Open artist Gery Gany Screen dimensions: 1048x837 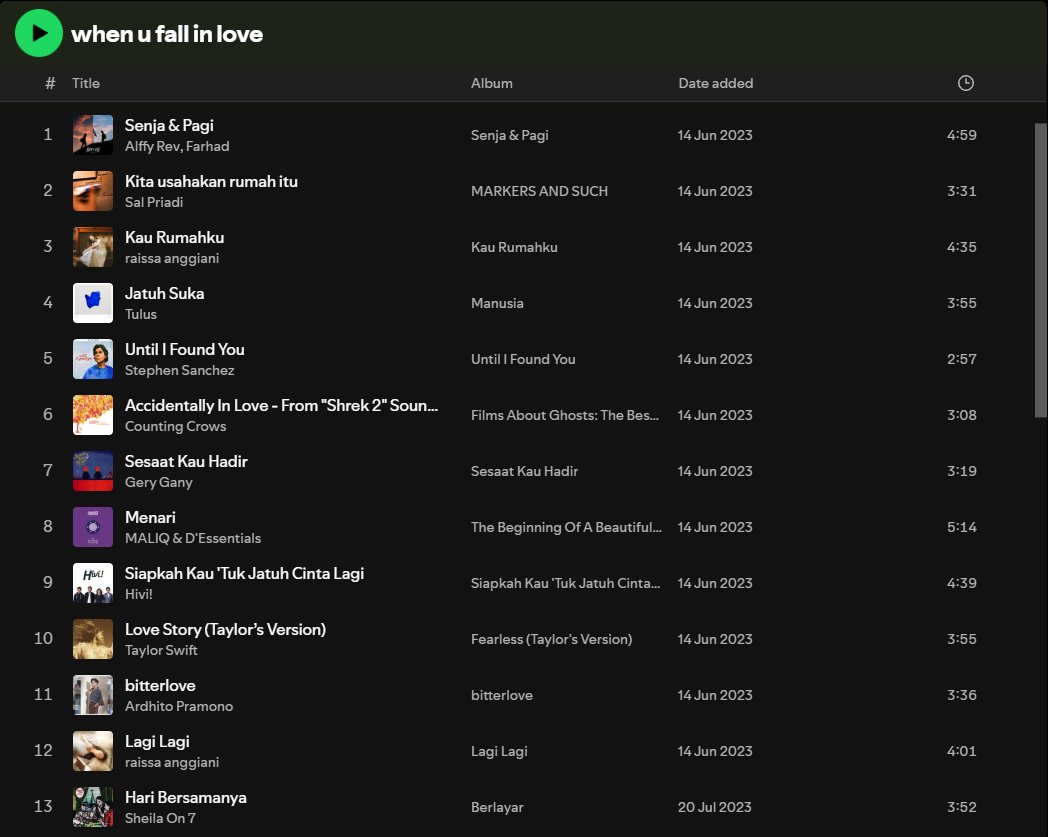(159, 482)
